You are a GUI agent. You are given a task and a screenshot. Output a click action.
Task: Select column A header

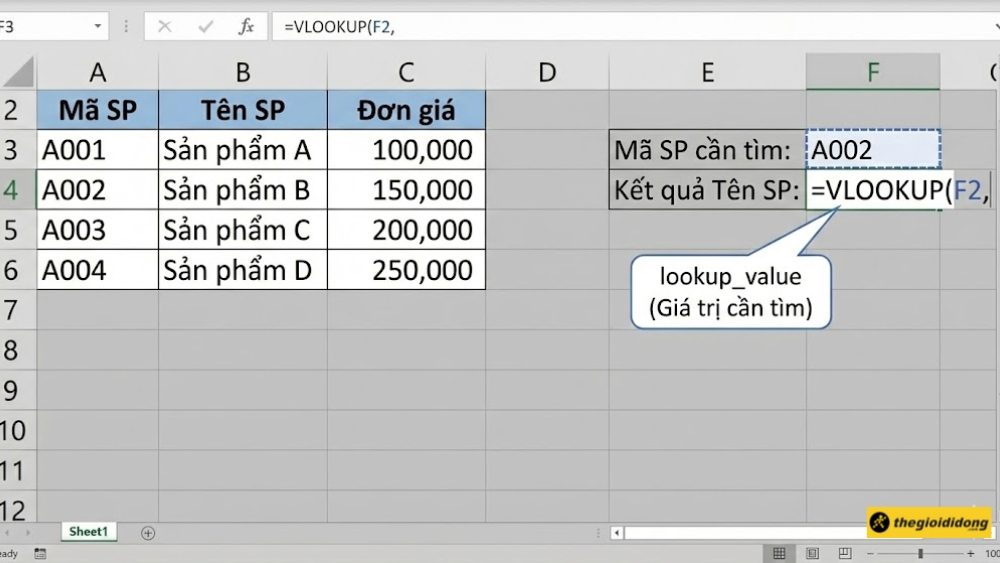click(98, 72)
